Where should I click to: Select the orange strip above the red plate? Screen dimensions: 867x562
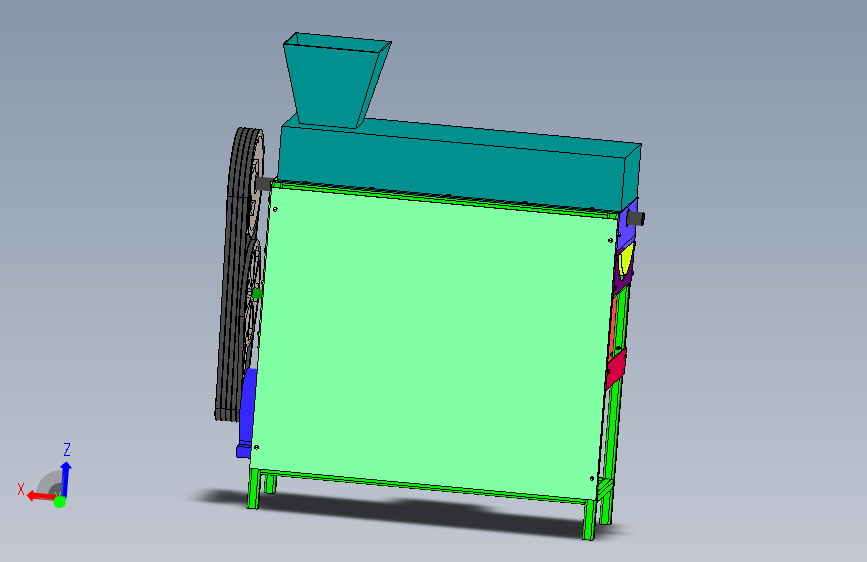tap(614, 324)
